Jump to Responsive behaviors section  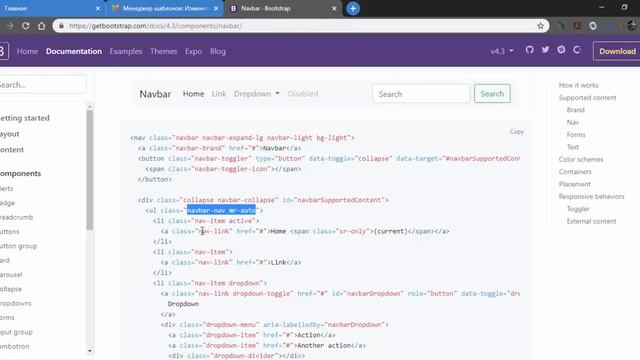pos(591,196)
